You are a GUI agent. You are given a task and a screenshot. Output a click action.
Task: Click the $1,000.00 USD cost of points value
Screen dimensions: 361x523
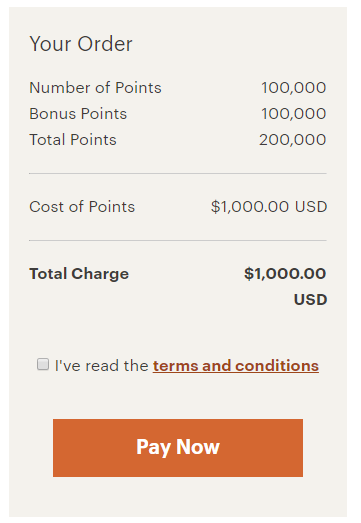tap(269, 207)
